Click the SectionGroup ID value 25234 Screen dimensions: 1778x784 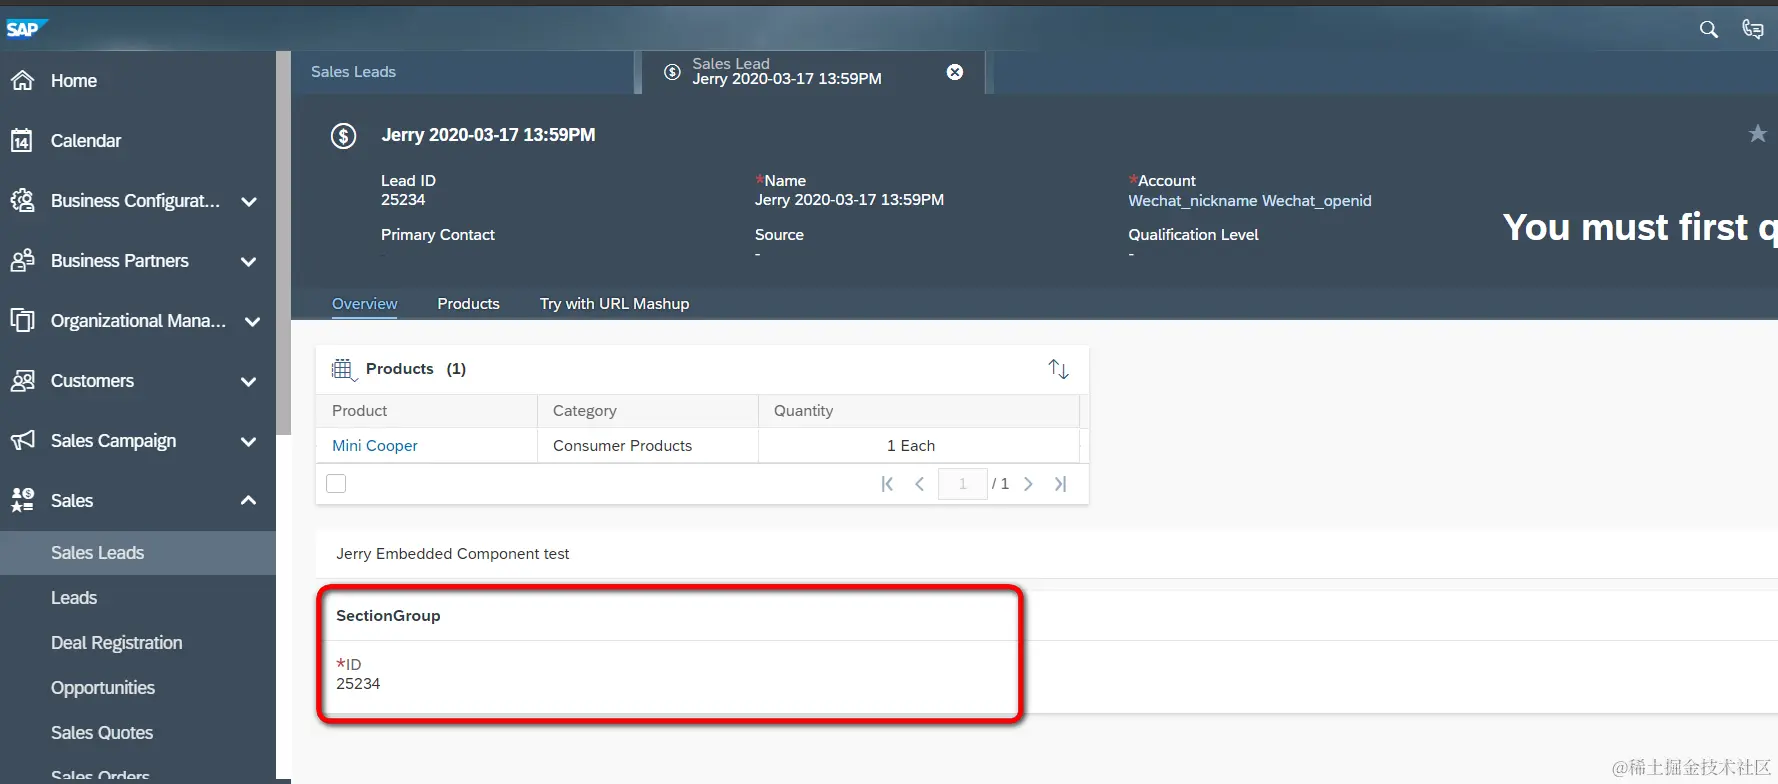(x=358, y=684)
